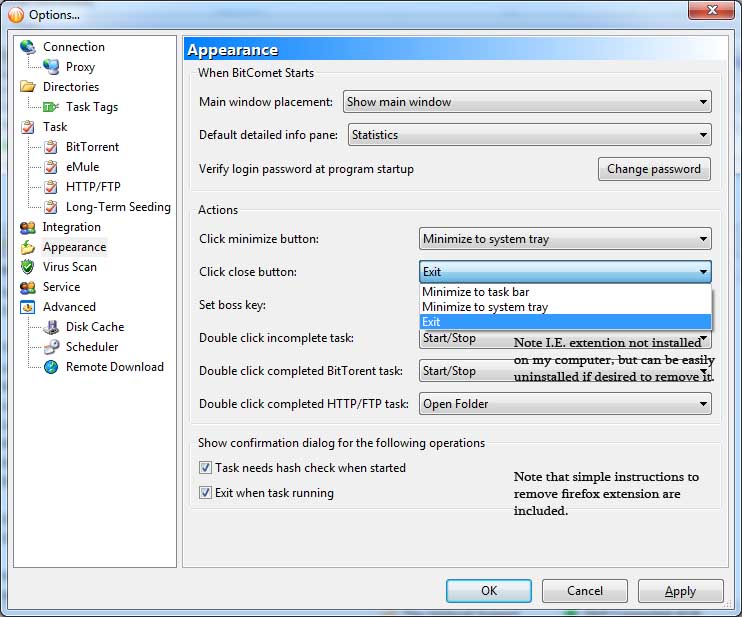Open Long-Term Seeding settings
Viewport: 742px width, 617px height.
coord(118,207)
